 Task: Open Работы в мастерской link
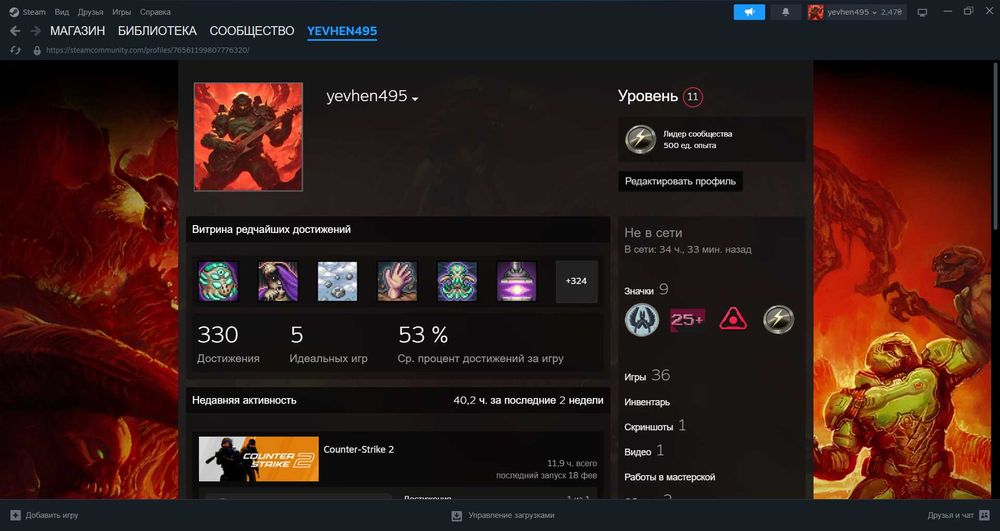click(670, 477)
